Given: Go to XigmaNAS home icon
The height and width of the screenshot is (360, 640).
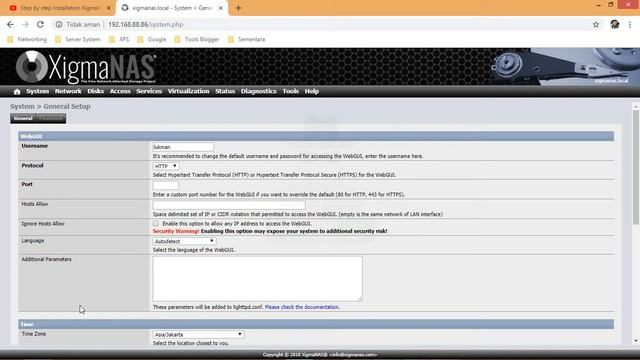Looking at the screenshot, I should pyautogui.click(x=17, y=91).
